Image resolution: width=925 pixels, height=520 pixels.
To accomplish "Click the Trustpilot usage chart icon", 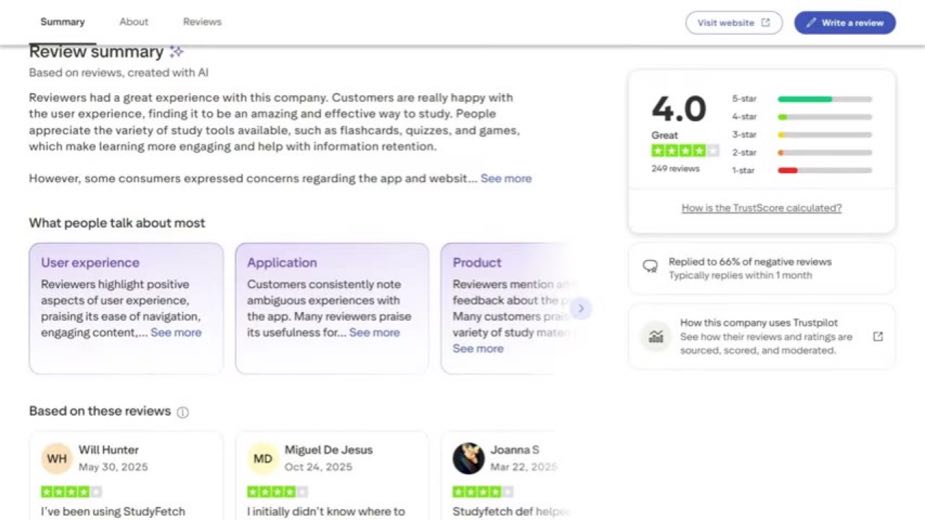I will (x=656, y=336).
